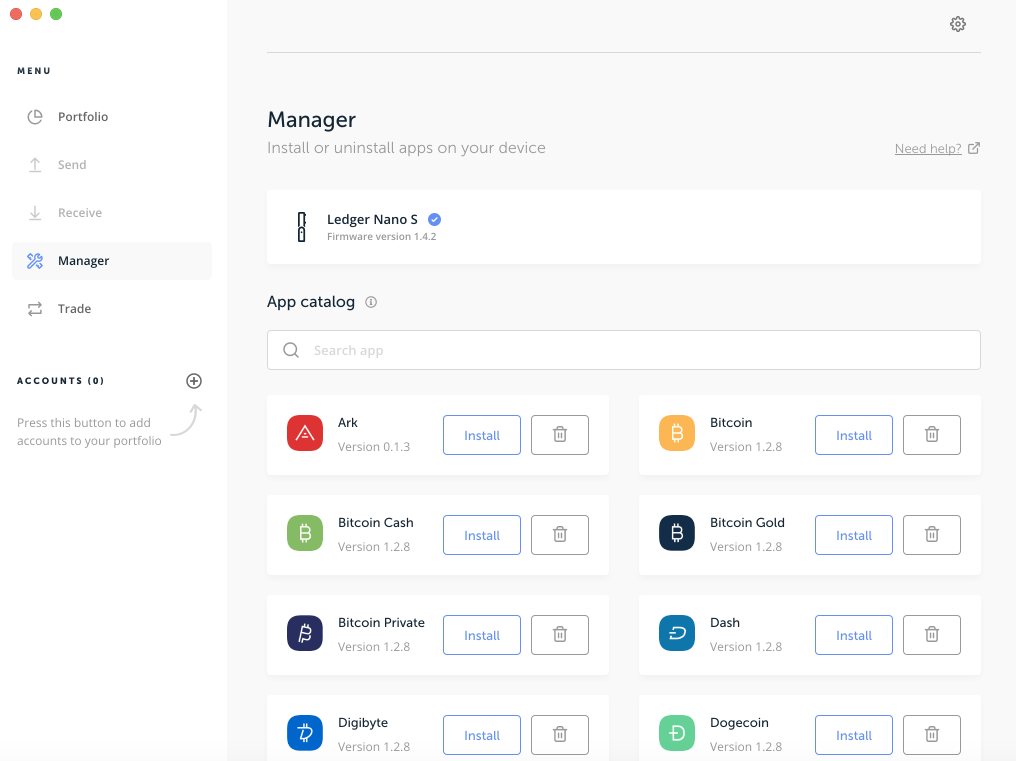1016x761 pixels.
Task: Click the external link icon beside Need help
Action: click(974, 148)
